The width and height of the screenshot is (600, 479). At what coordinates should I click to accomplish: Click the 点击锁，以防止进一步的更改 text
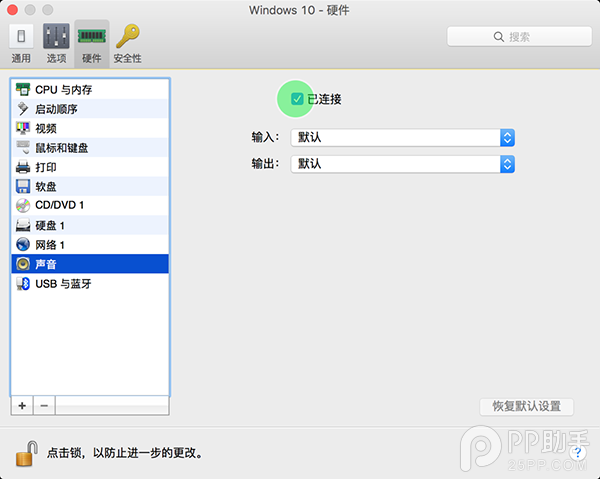tap(125, 453)
